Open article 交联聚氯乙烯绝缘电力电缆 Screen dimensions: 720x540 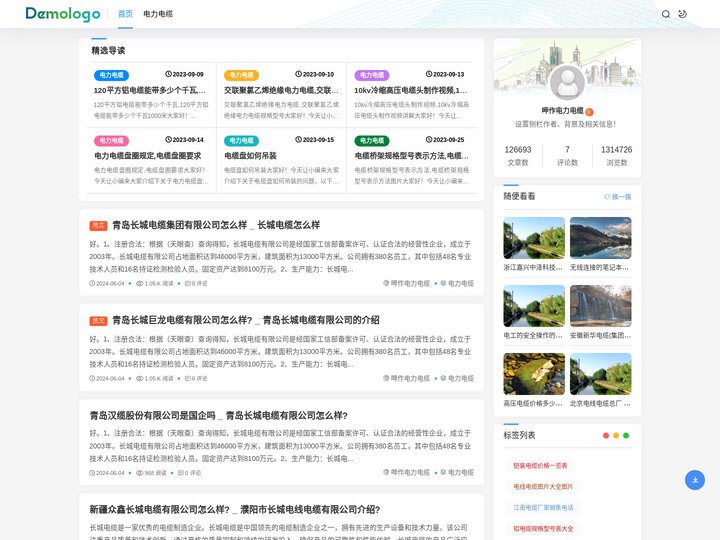[281, 90]
